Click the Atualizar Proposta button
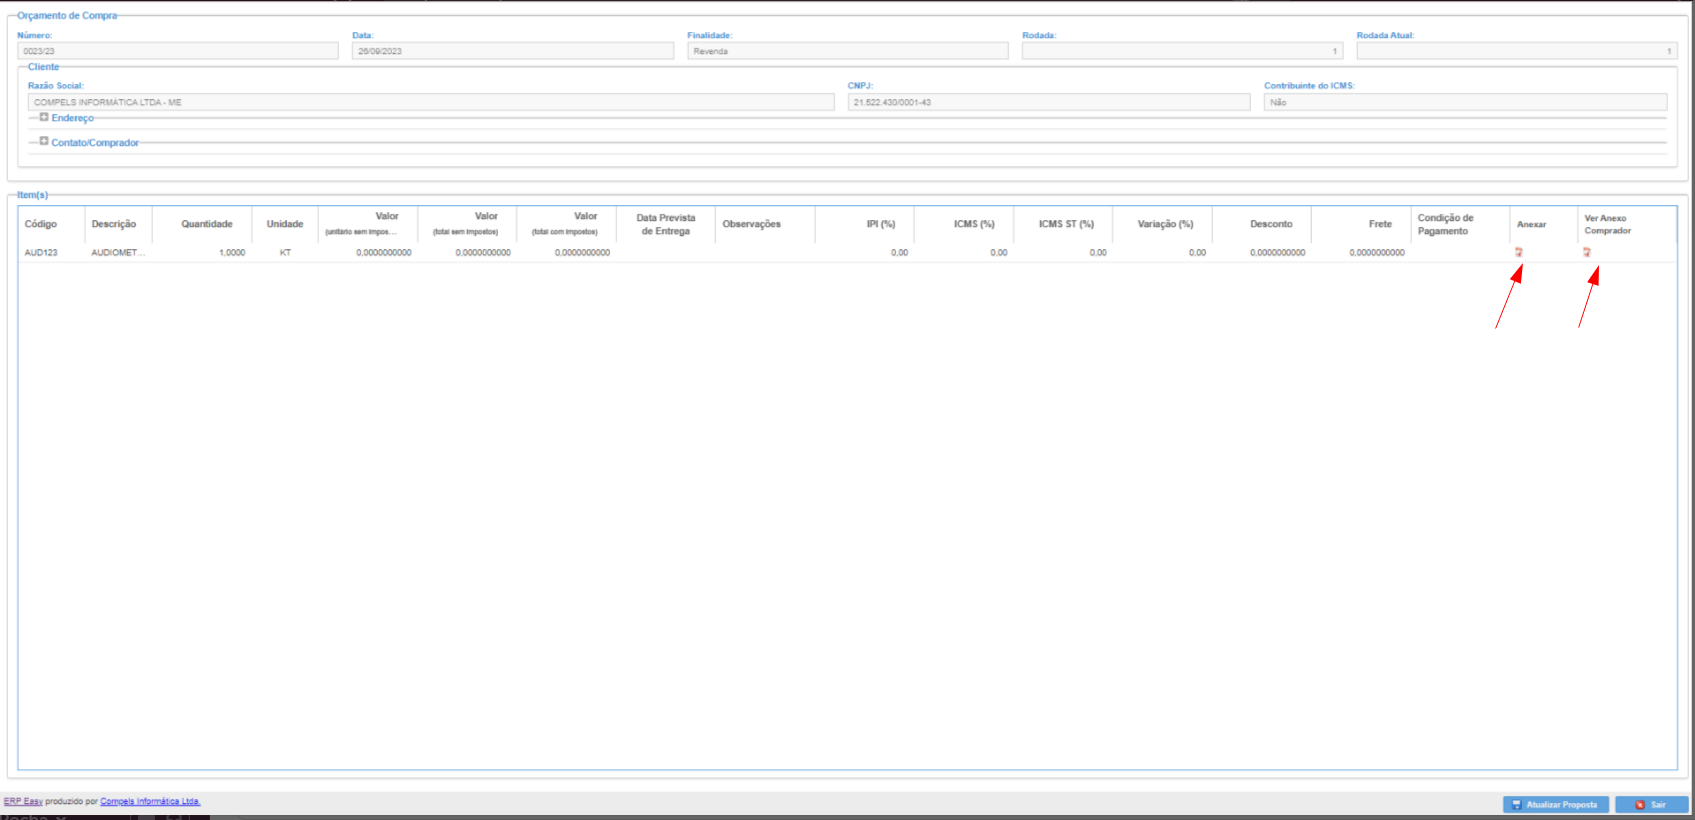This screenshot has height=820, width=1695. [1555, 804]
